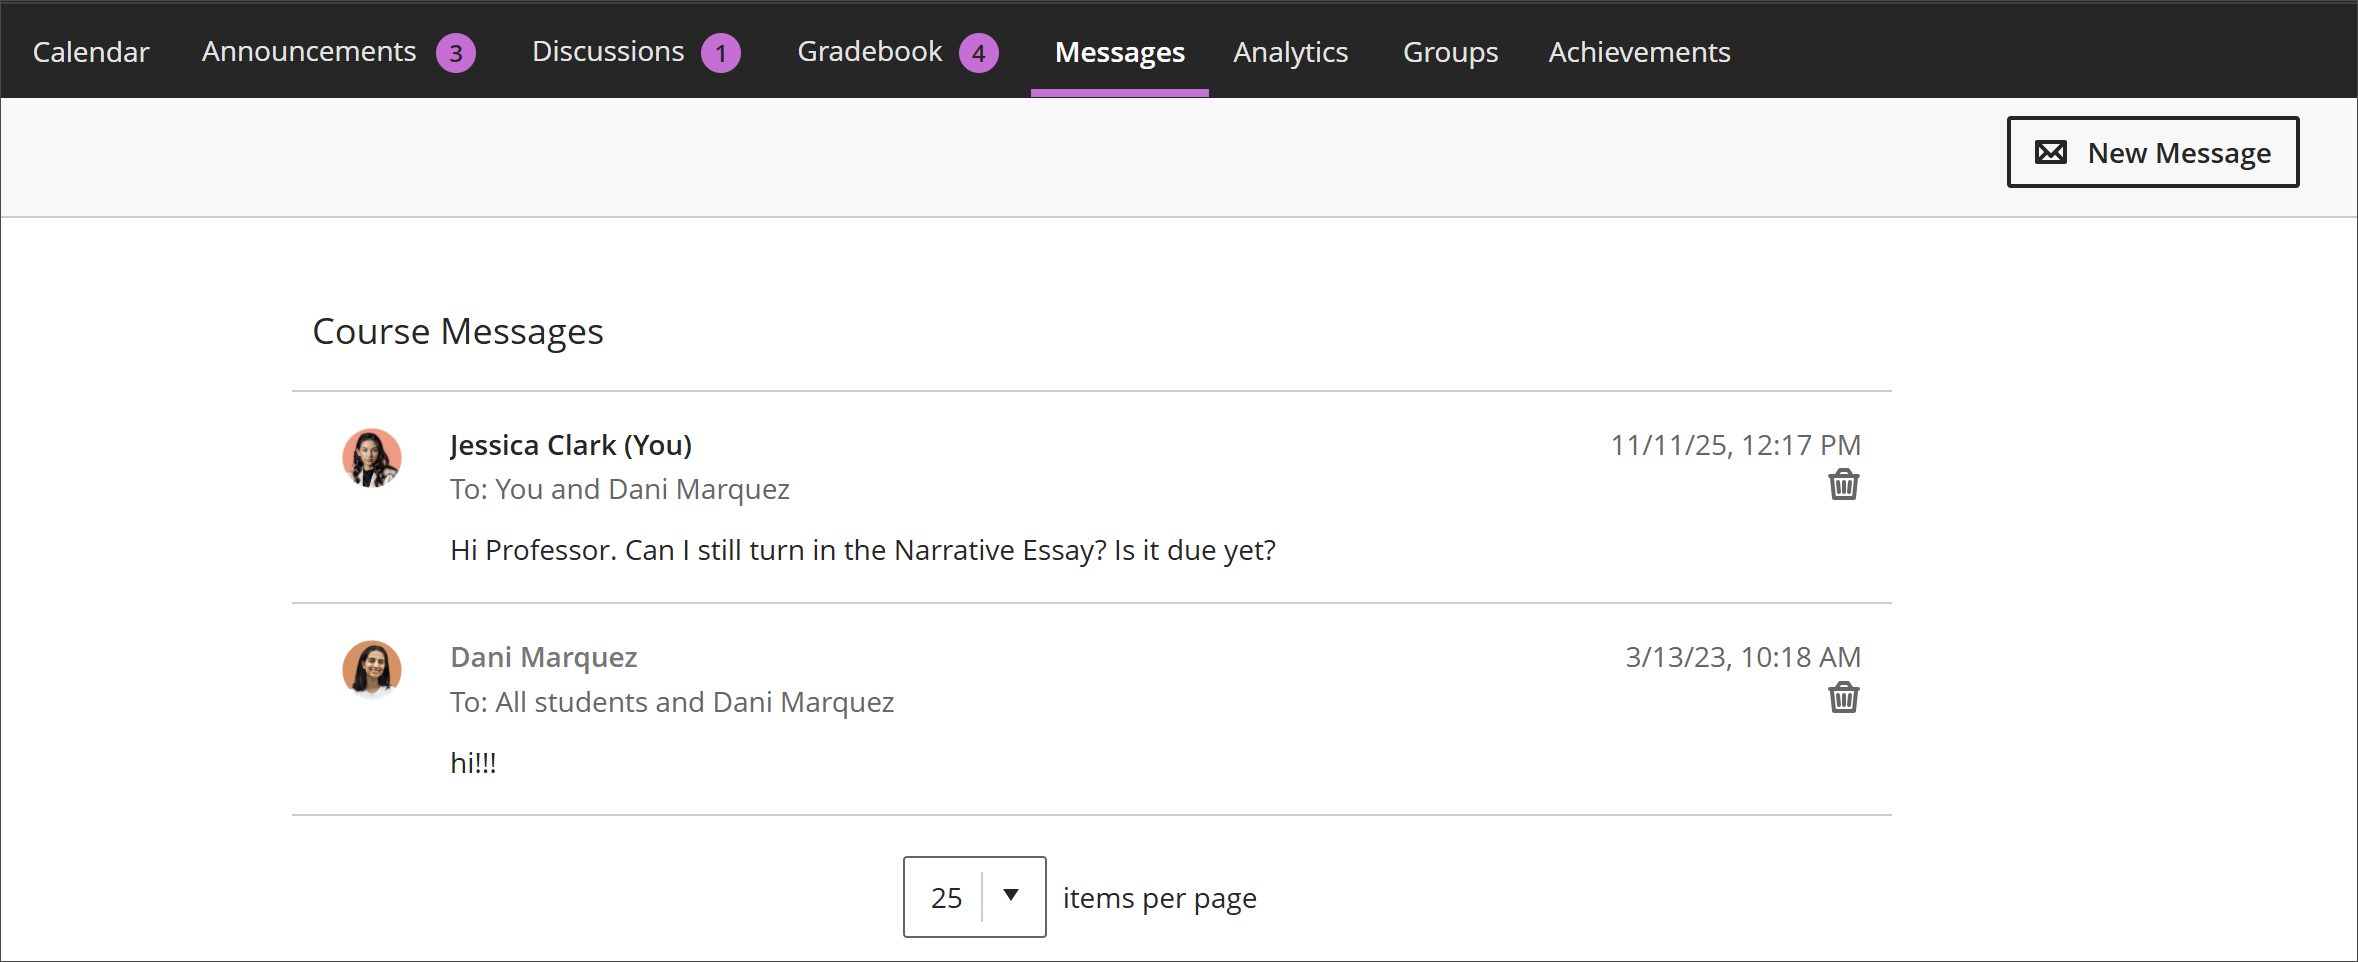
Task: Click the Course Messages heading
Action: coord(457,331)
